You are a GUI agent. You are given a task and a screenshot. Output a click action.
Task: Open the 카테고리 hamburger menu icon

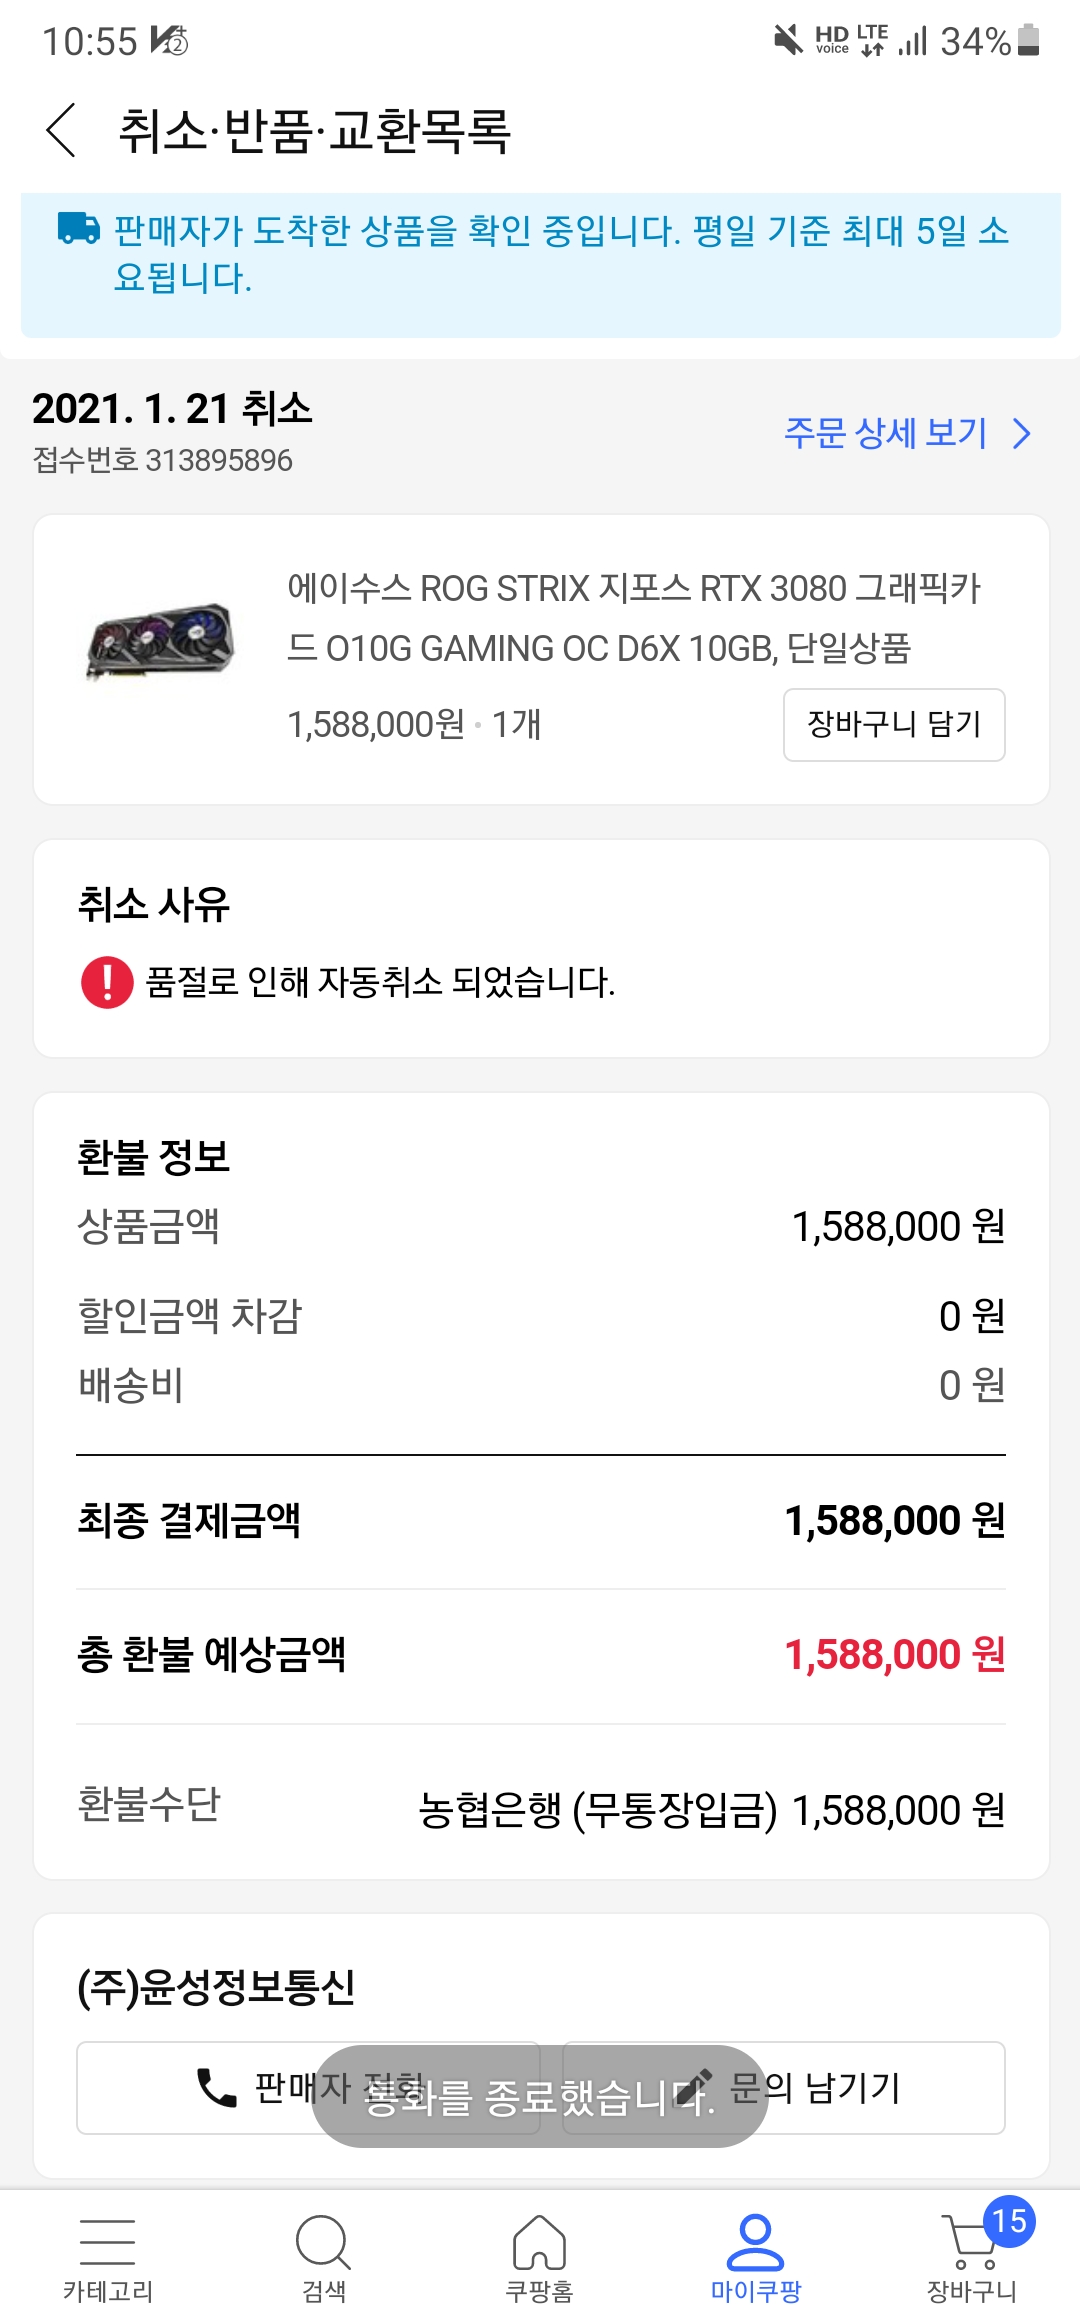107,2242
